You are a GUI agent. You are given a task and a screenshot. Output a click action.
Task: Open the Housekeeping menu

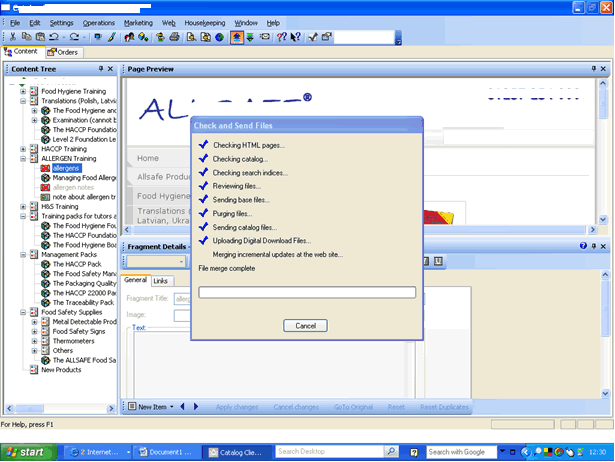point(205,22)
